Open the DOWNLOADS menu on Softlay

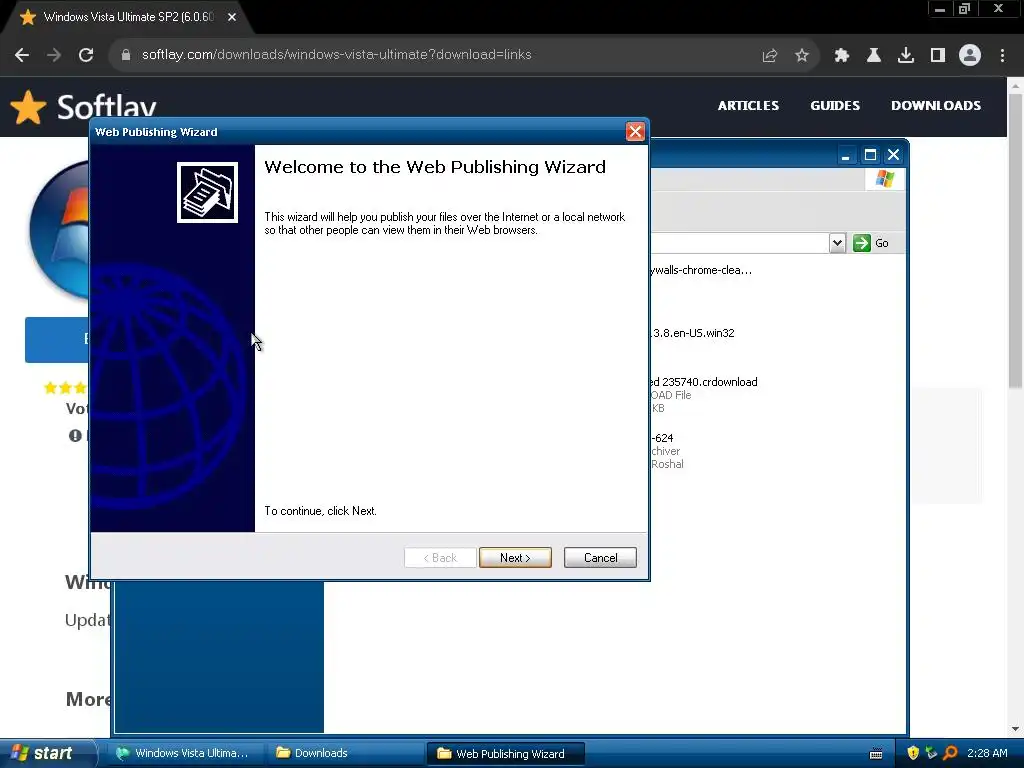tap(936, 106)
